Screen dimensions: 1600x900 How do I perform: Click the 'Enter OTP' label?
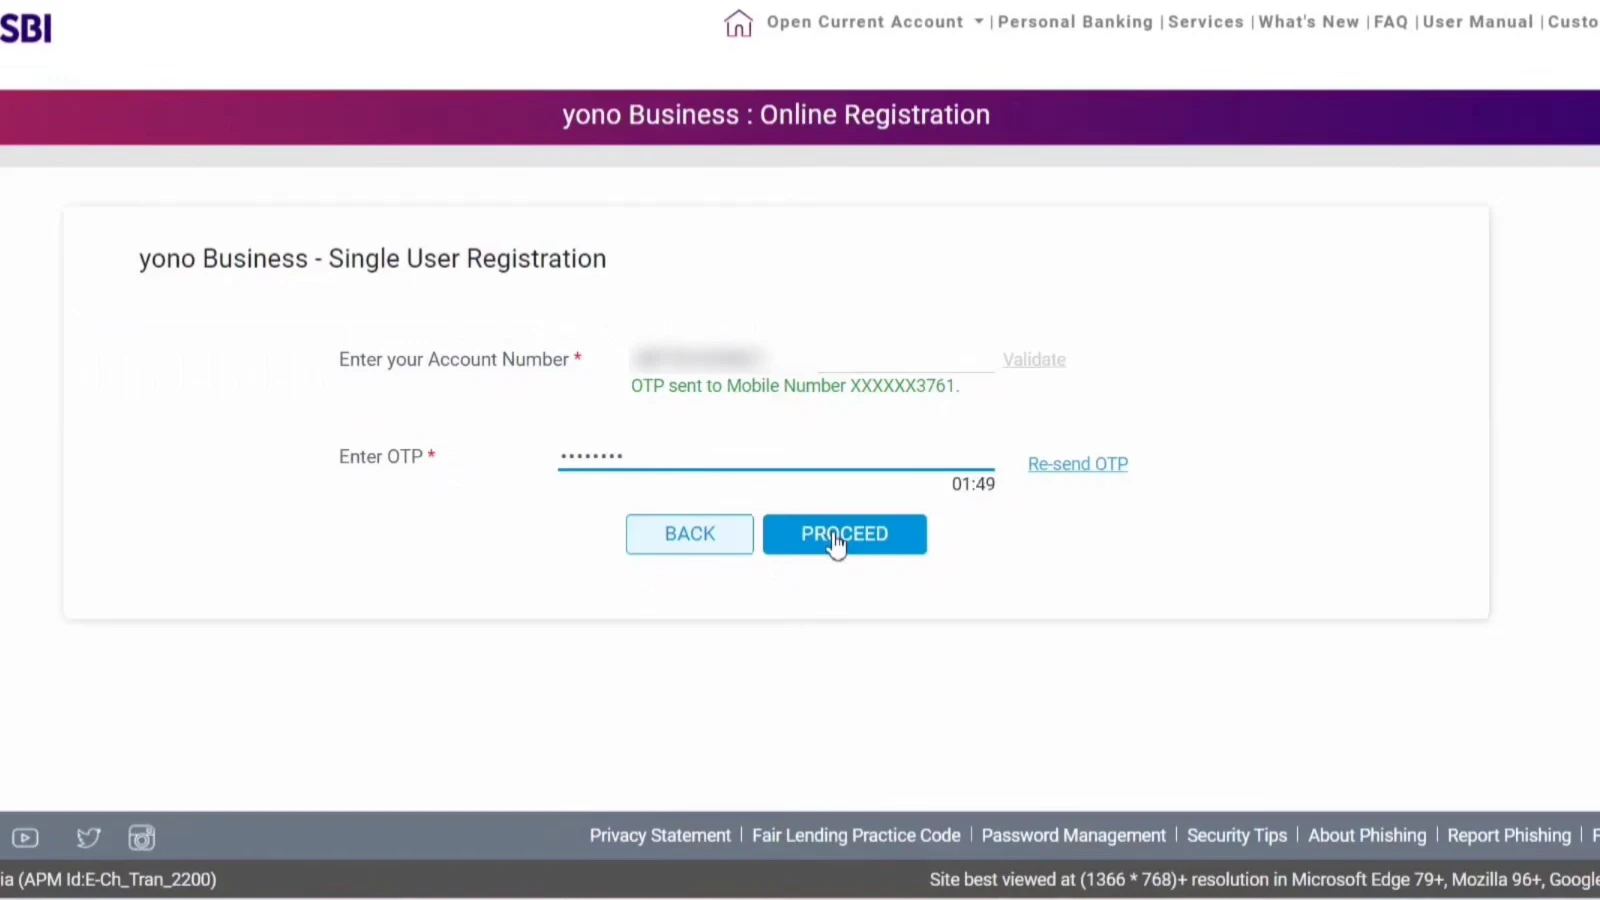click(x=387, y=456)
